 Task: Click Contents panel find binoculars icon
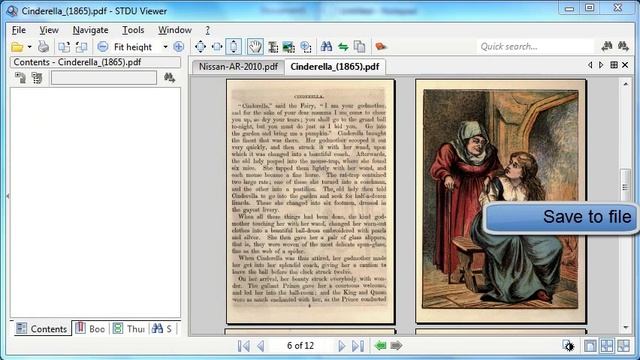(169, 77)
